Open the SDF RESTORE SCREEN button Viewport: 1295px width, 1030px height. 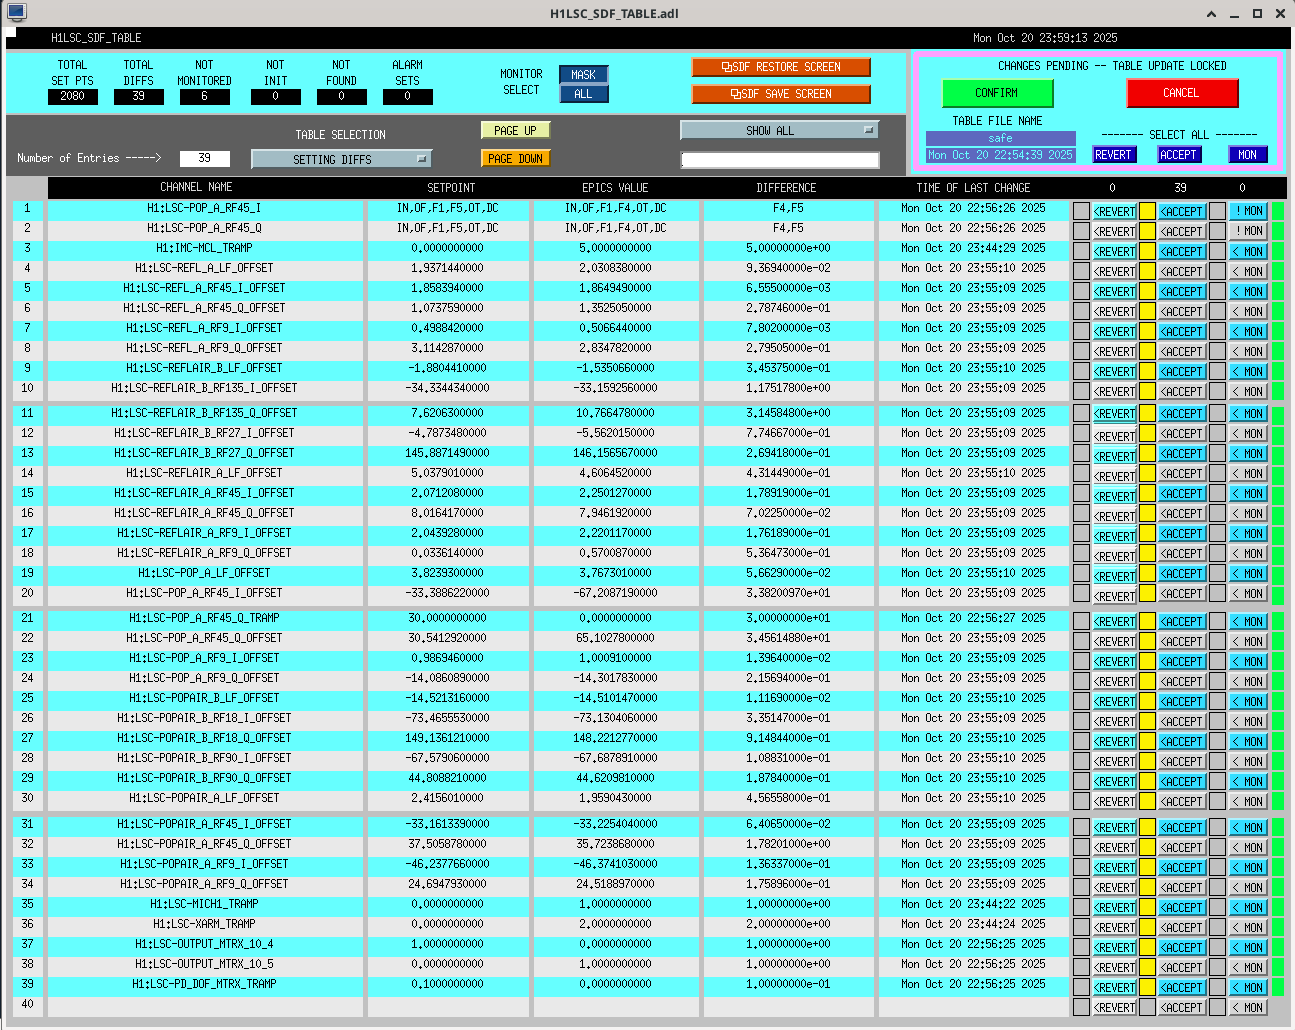click(x=781, y=67)
